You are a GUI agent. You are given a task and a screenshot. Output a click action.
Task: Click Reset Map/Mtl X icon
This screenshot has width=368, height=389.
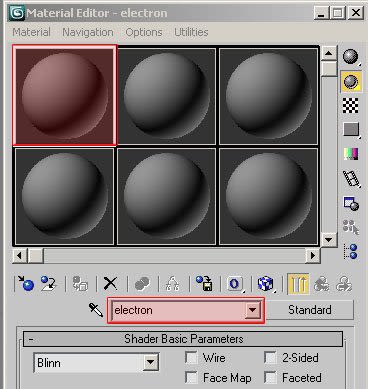110,284
